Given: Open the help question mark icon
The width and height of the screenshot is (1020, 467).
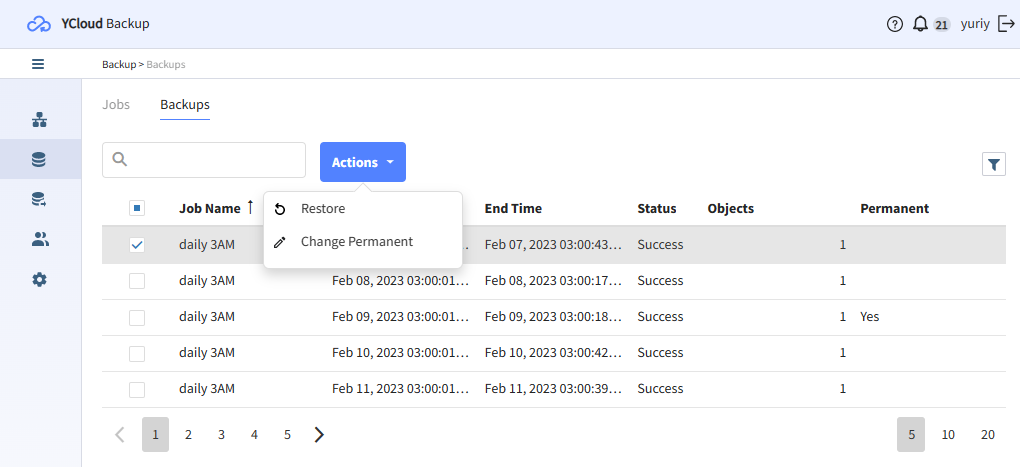Looking at the screenshot, I should [x=895, y=24].
